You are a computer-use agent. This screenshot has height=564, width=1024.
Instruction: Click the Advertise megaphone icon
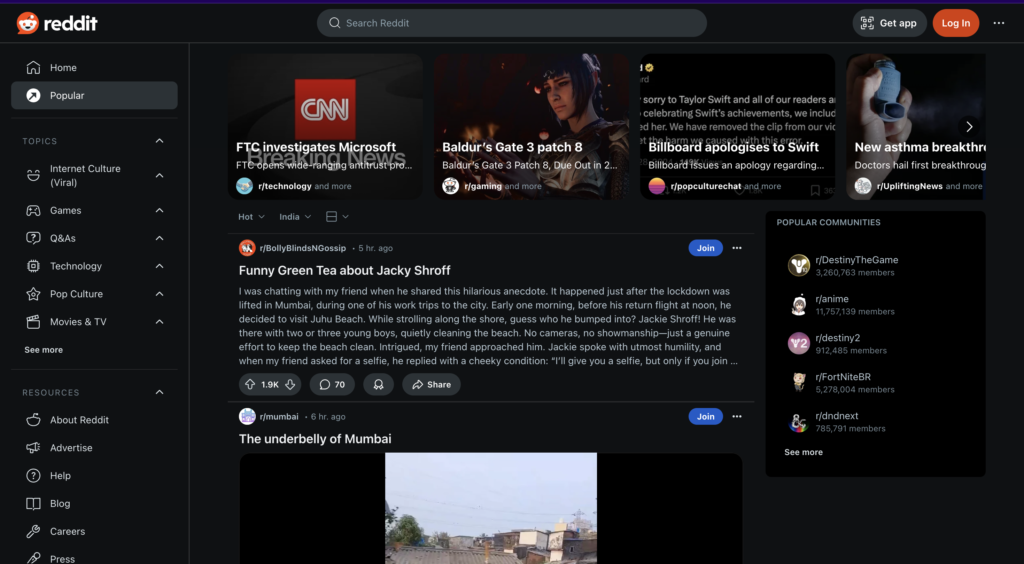pos(33,448)
